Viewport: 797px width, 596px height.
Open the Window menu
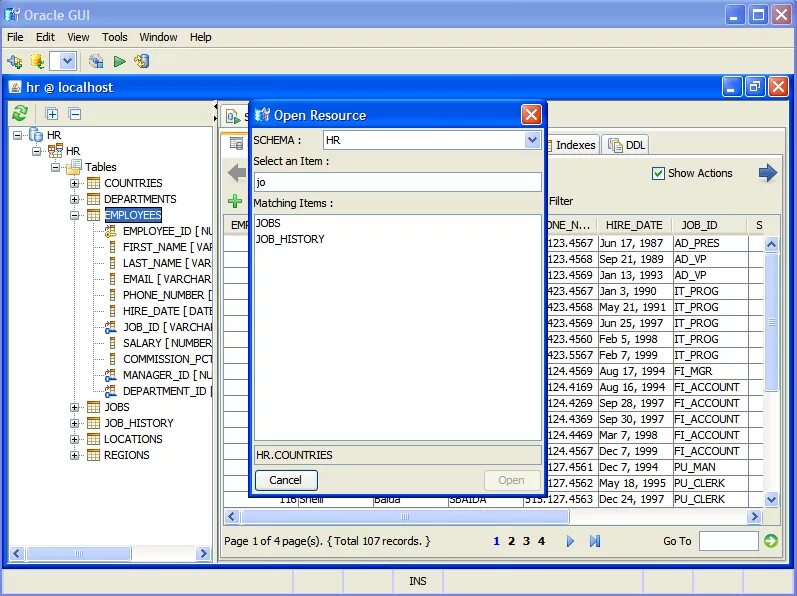coord(159,37)
